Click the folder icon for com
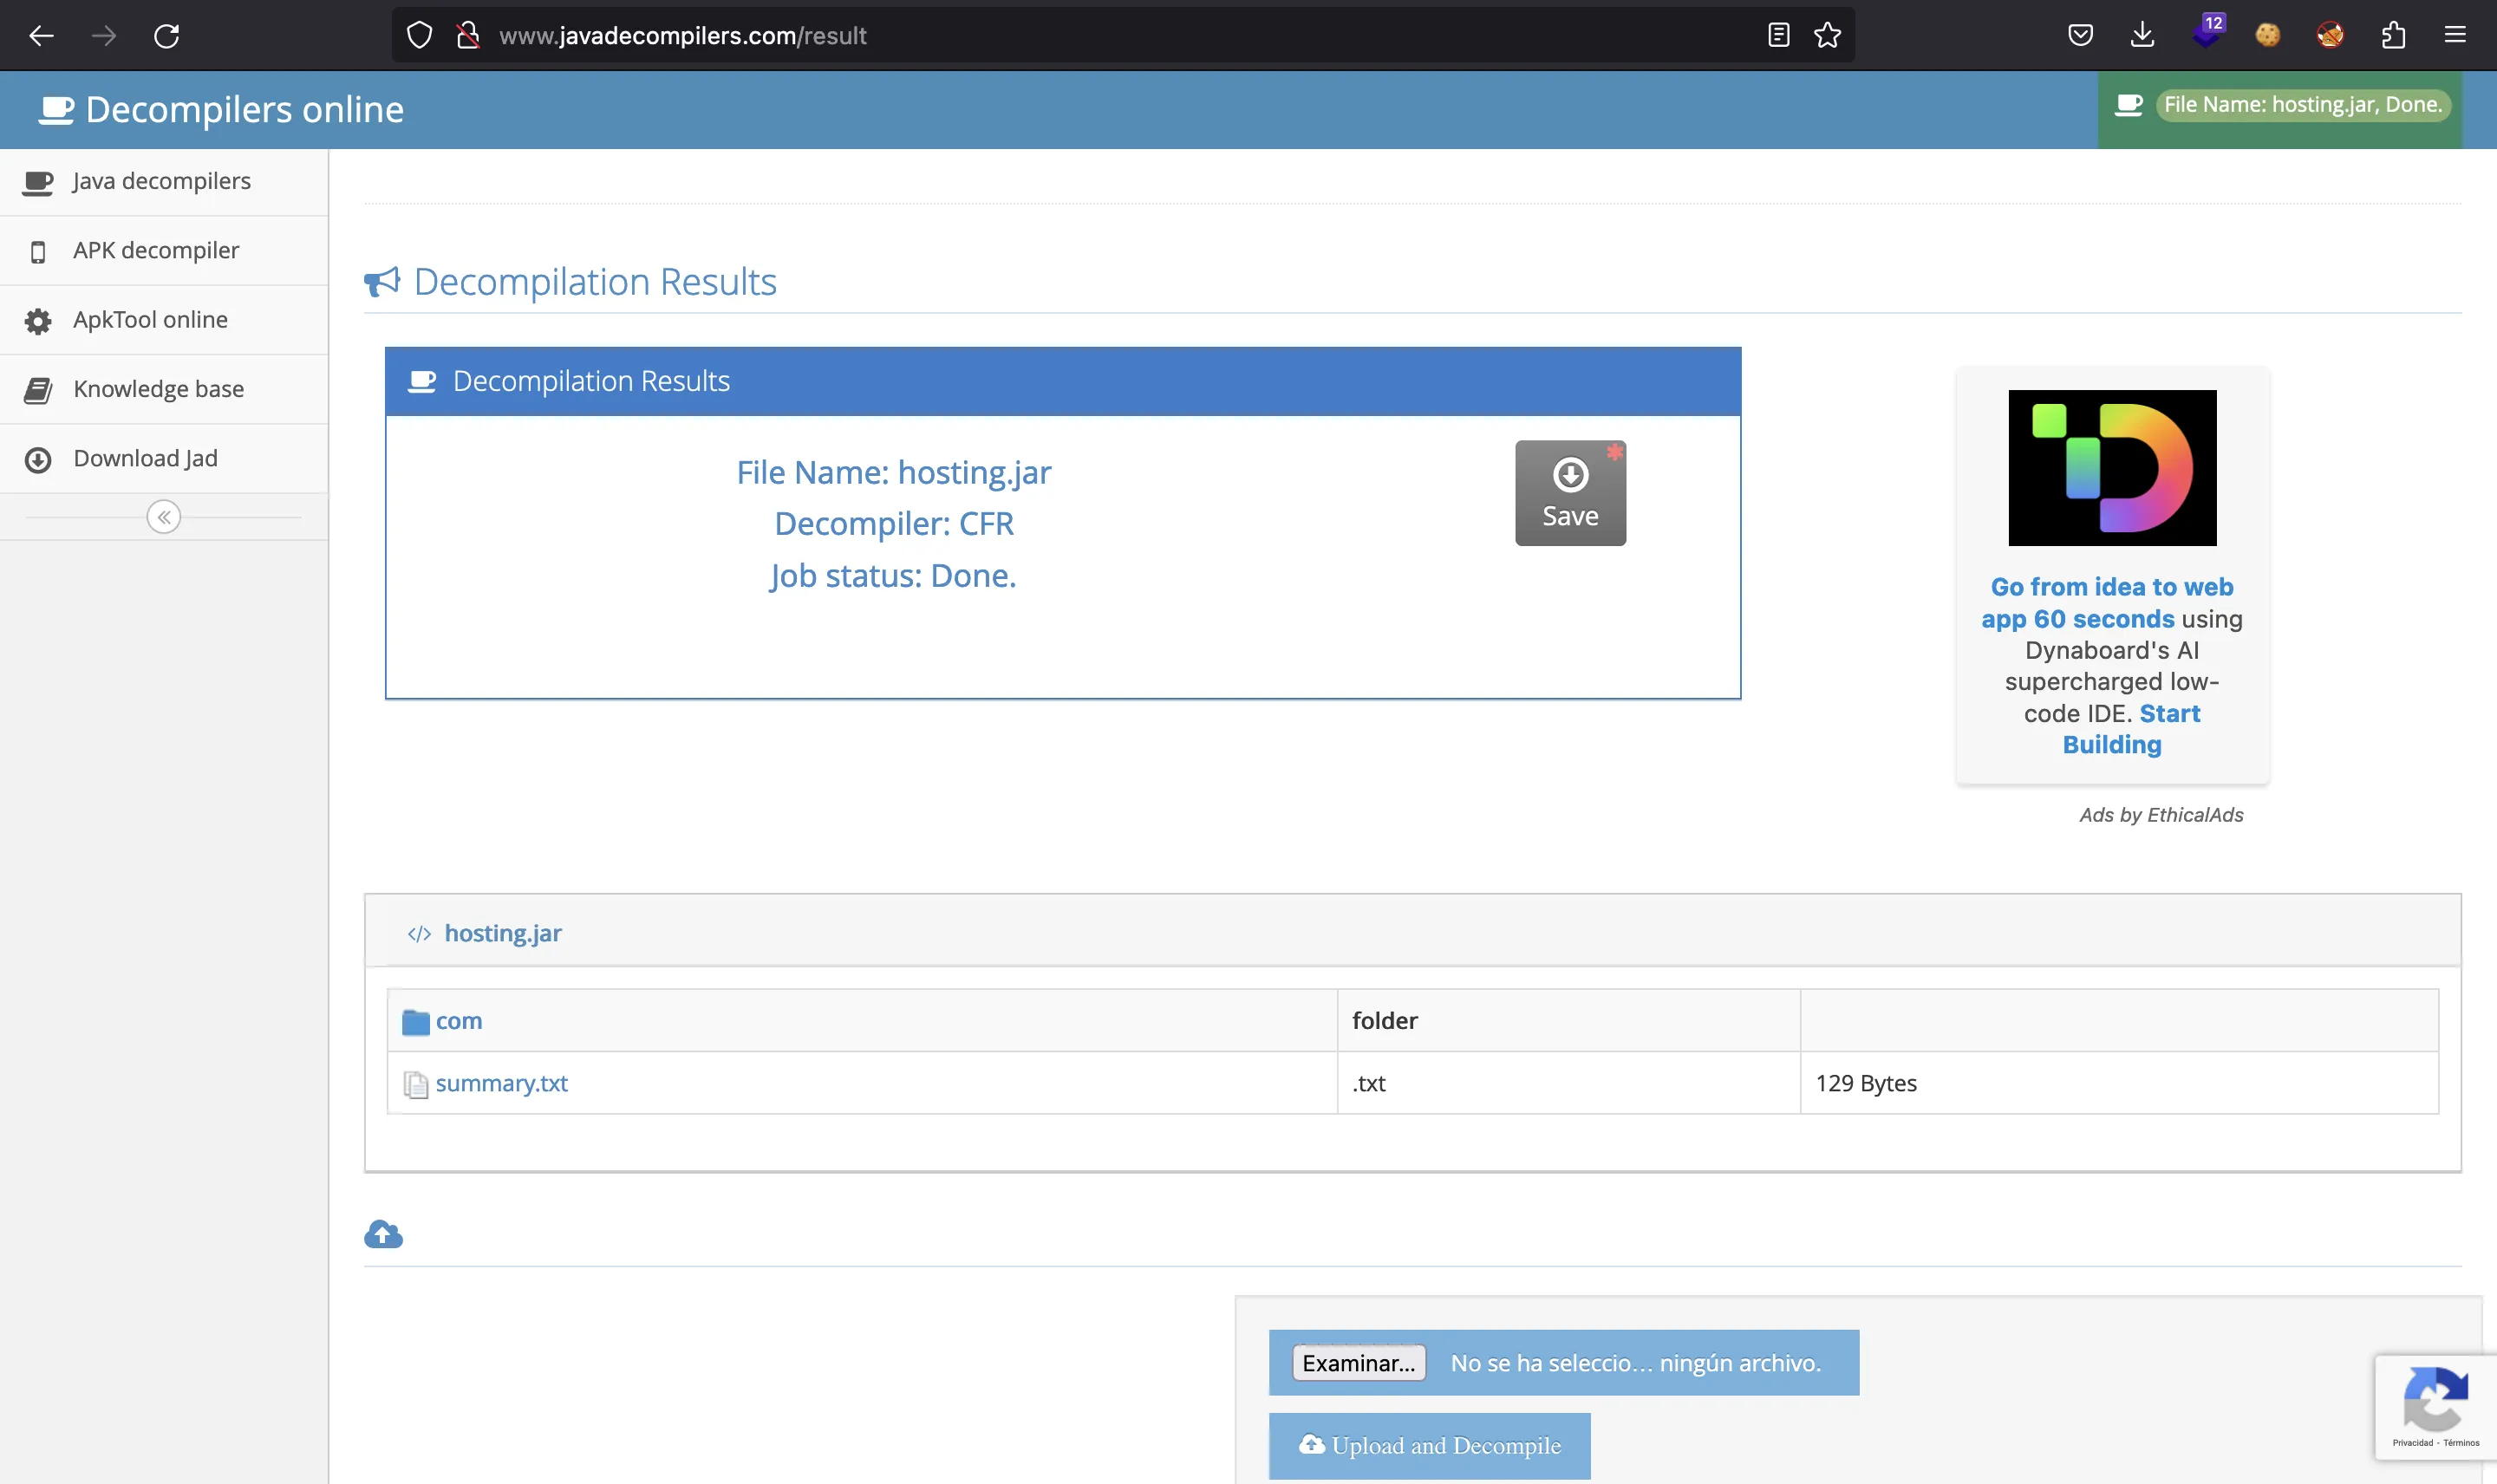 coord(415,1022)
